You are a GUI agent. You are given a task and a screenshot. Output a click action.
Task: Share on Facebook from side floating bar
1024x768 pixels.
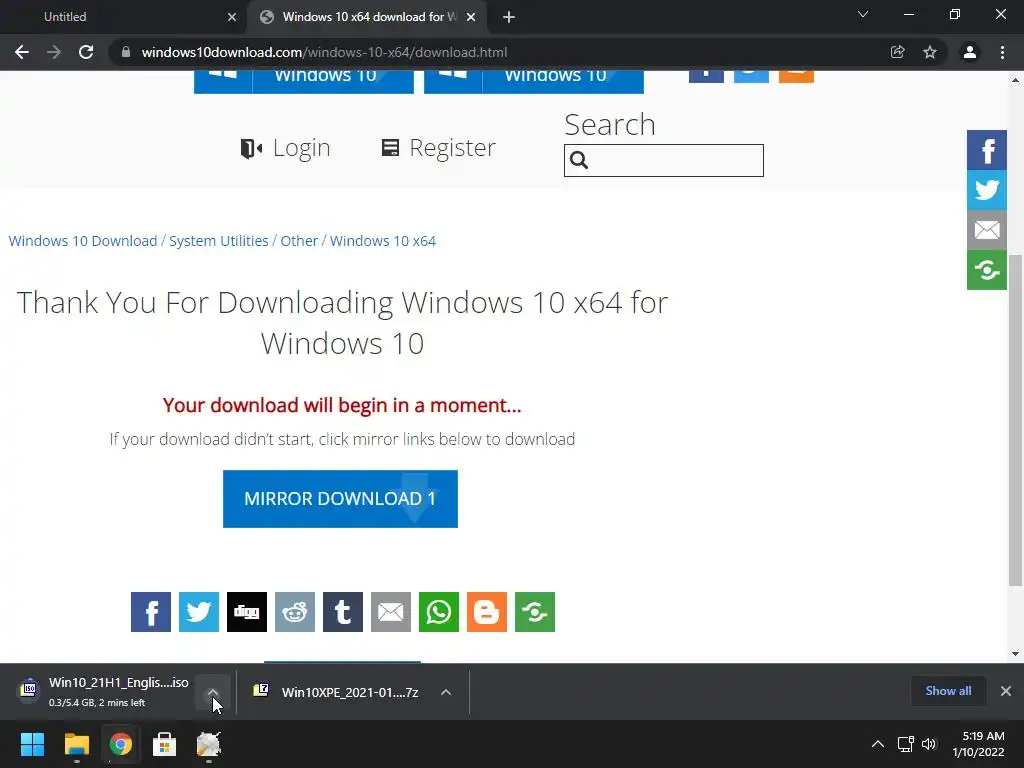pos(987,150)
